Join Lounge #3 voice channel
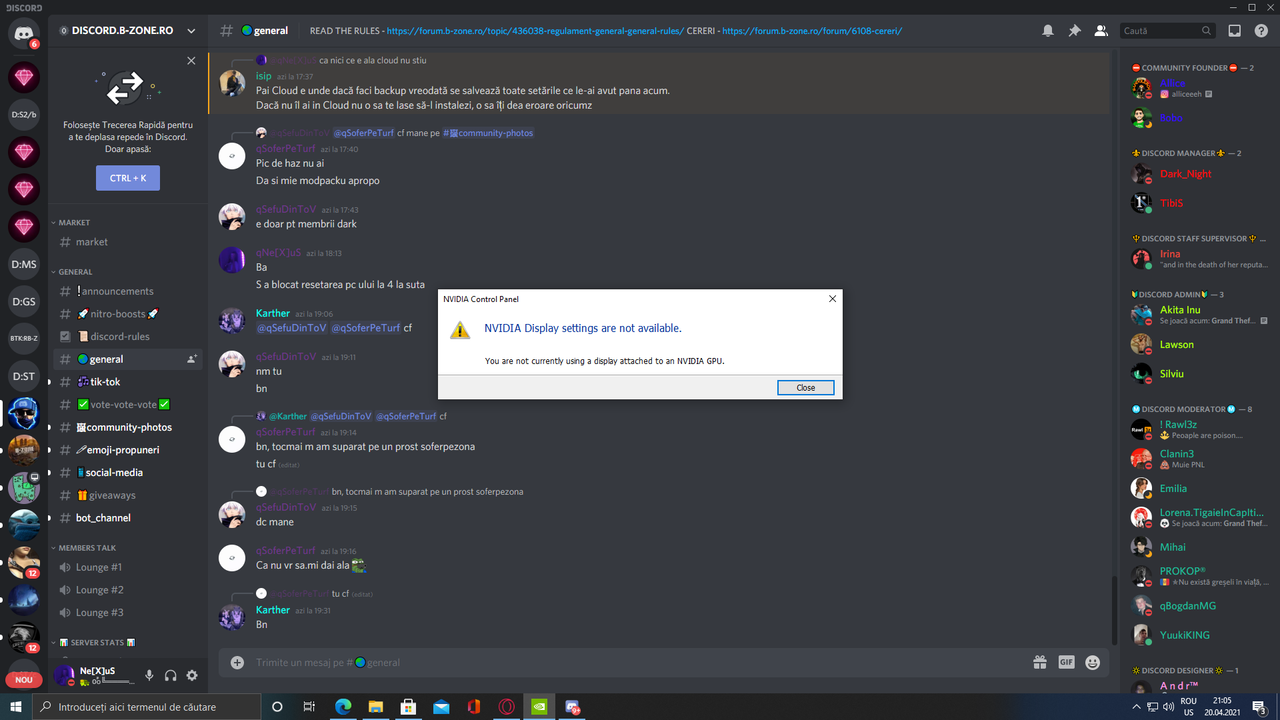This screenshot has height=720, width=1280. [x=128, y=612]
